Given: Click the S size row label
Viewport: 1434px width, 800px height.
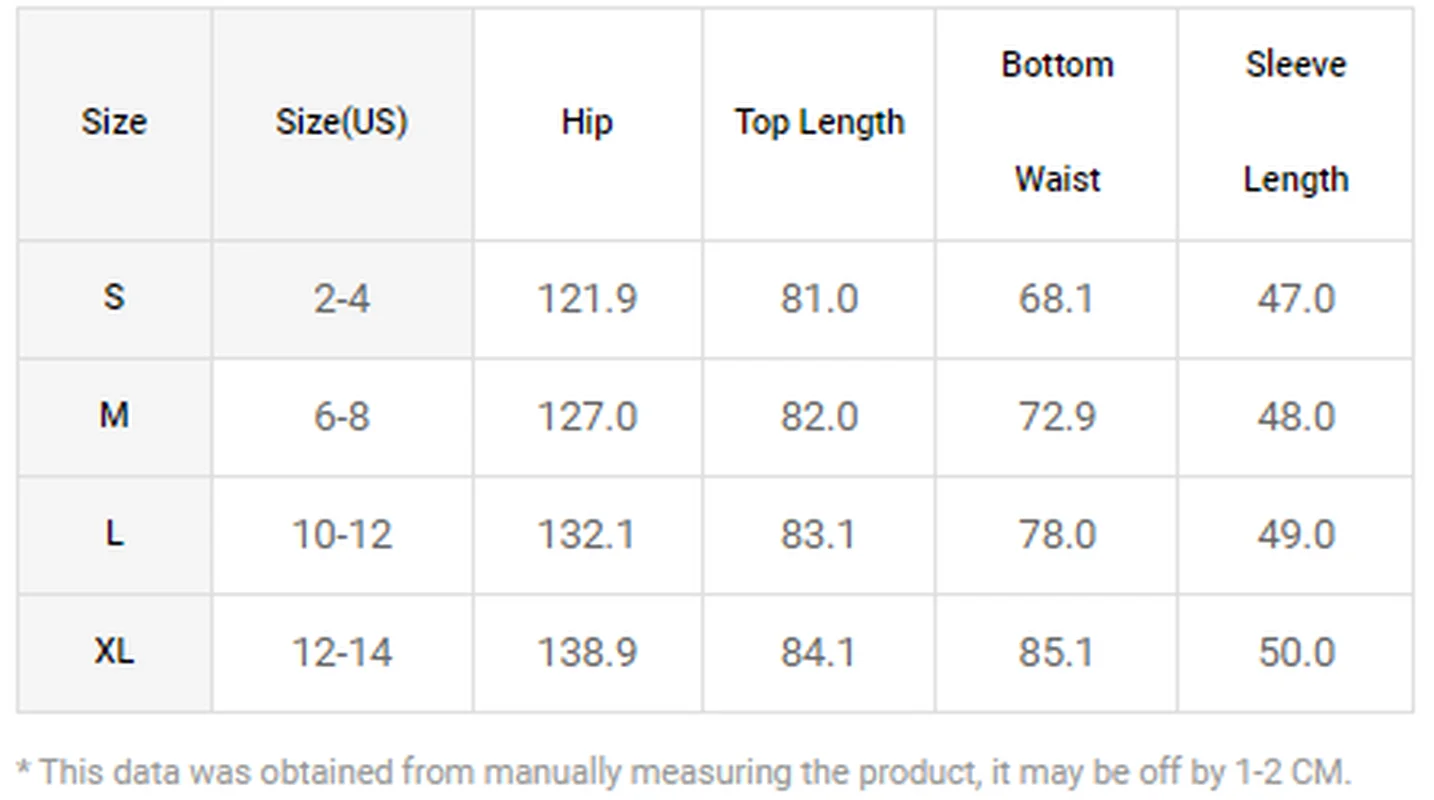Looking at the screenshot, I should click(114, 297).
